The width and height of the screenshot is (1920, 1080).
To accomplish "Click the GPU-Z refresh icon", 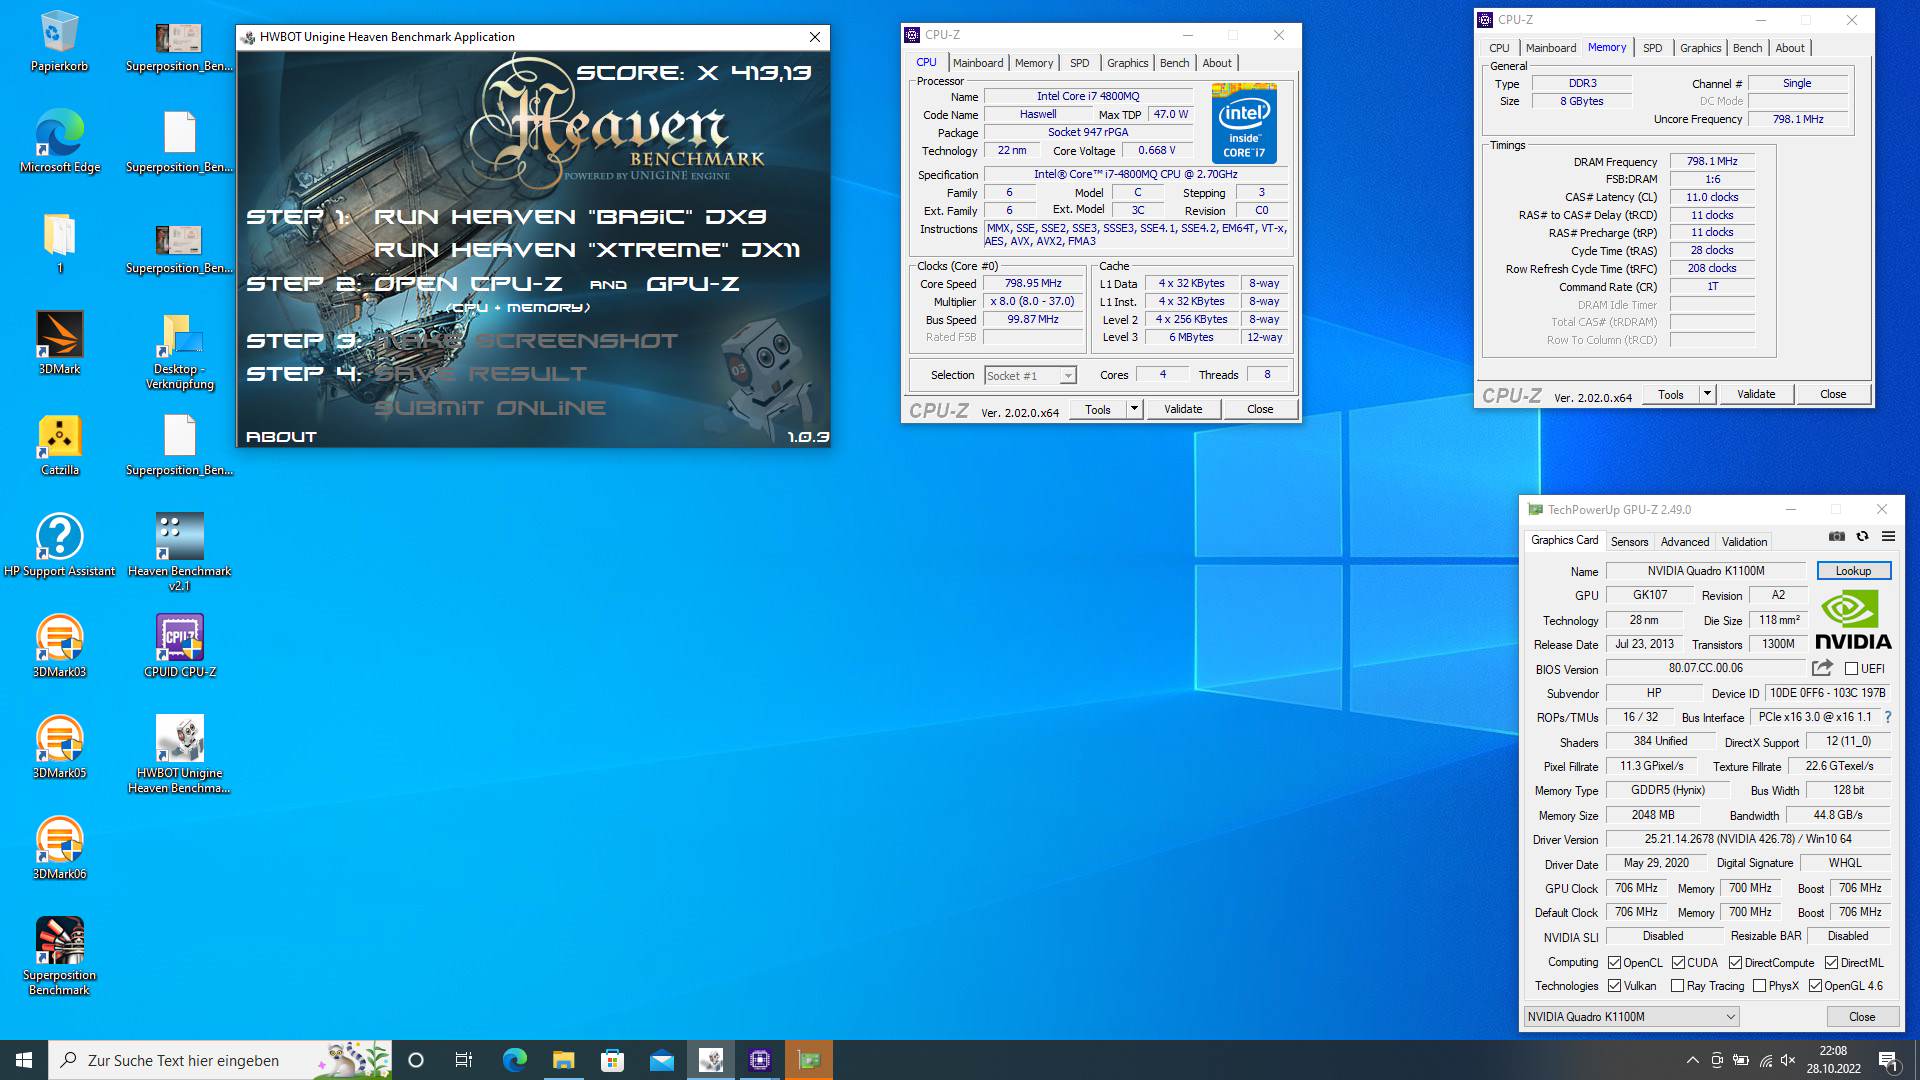I will [1862, 537].
